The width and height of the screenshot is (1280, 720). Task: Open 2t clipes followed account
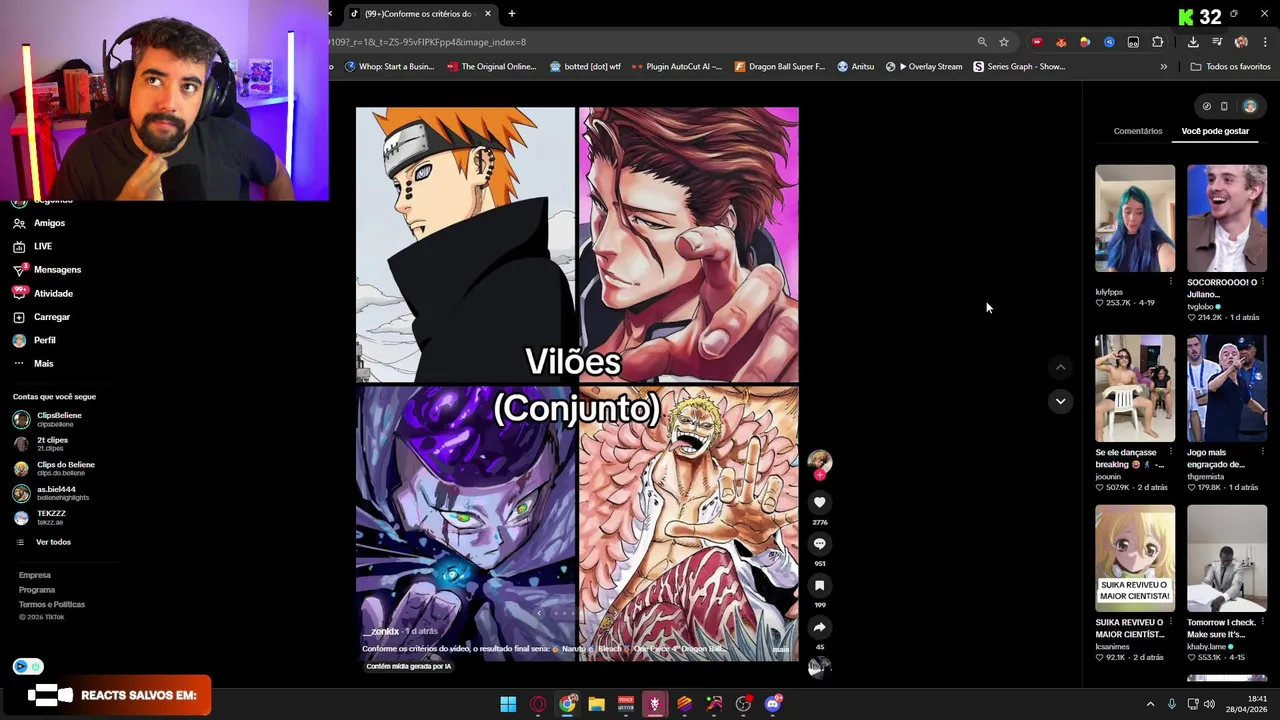[x=41, y=444]
